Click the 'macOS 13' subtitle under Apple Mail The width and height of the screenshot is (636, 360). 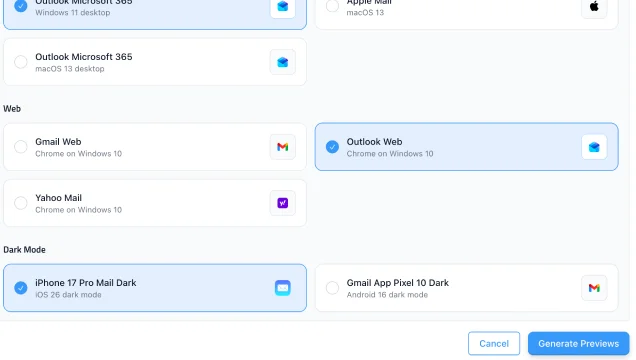[365, 13]
